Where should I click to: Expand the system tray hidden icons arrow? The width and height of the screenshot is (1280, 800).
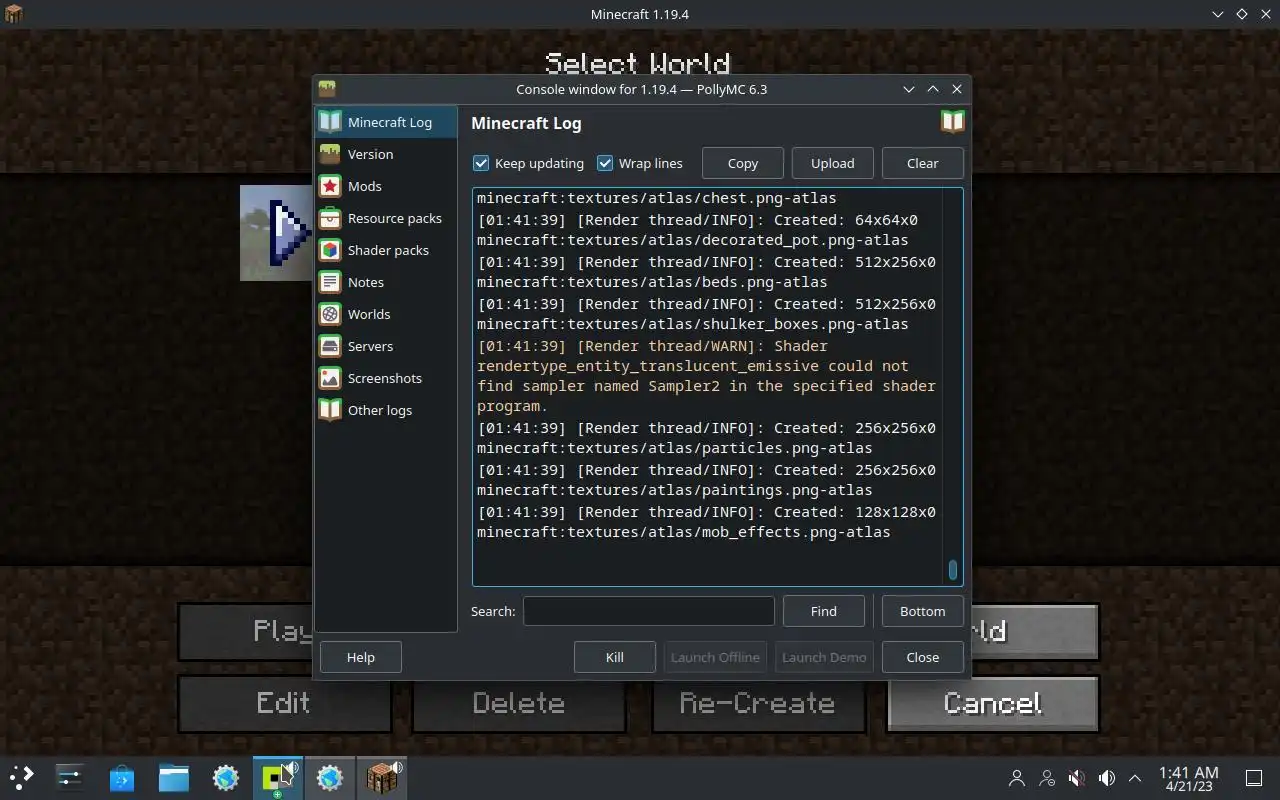[x=1135, y=778]
